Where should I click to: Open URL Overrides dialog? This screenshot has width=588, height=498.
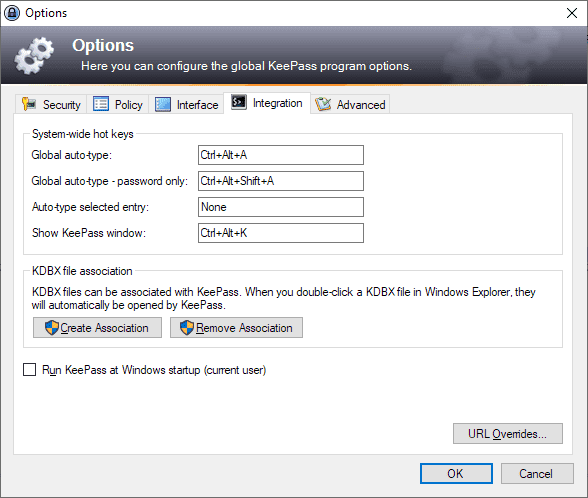tap(508, 434)
